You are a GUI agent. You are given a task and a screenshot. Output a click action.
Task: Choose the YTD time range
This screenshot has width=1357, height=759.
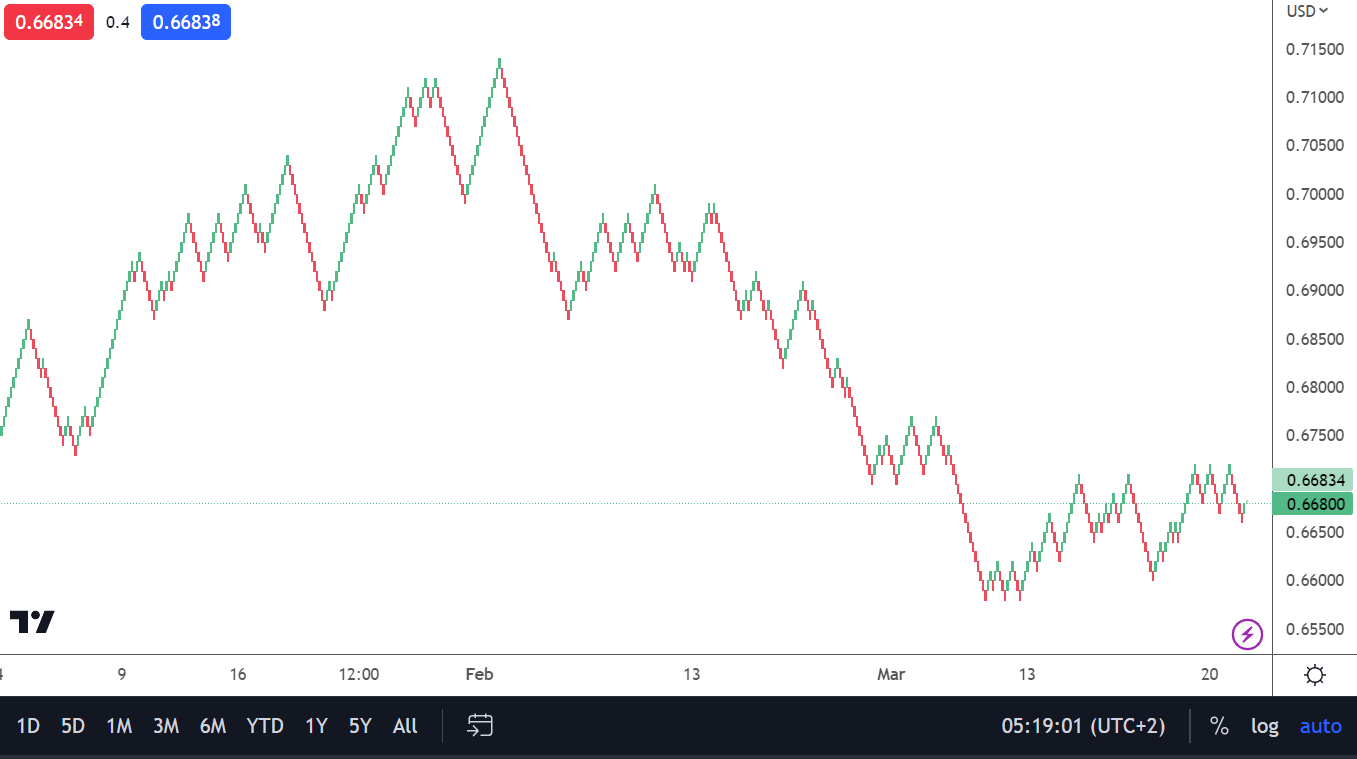pos(265,726)
